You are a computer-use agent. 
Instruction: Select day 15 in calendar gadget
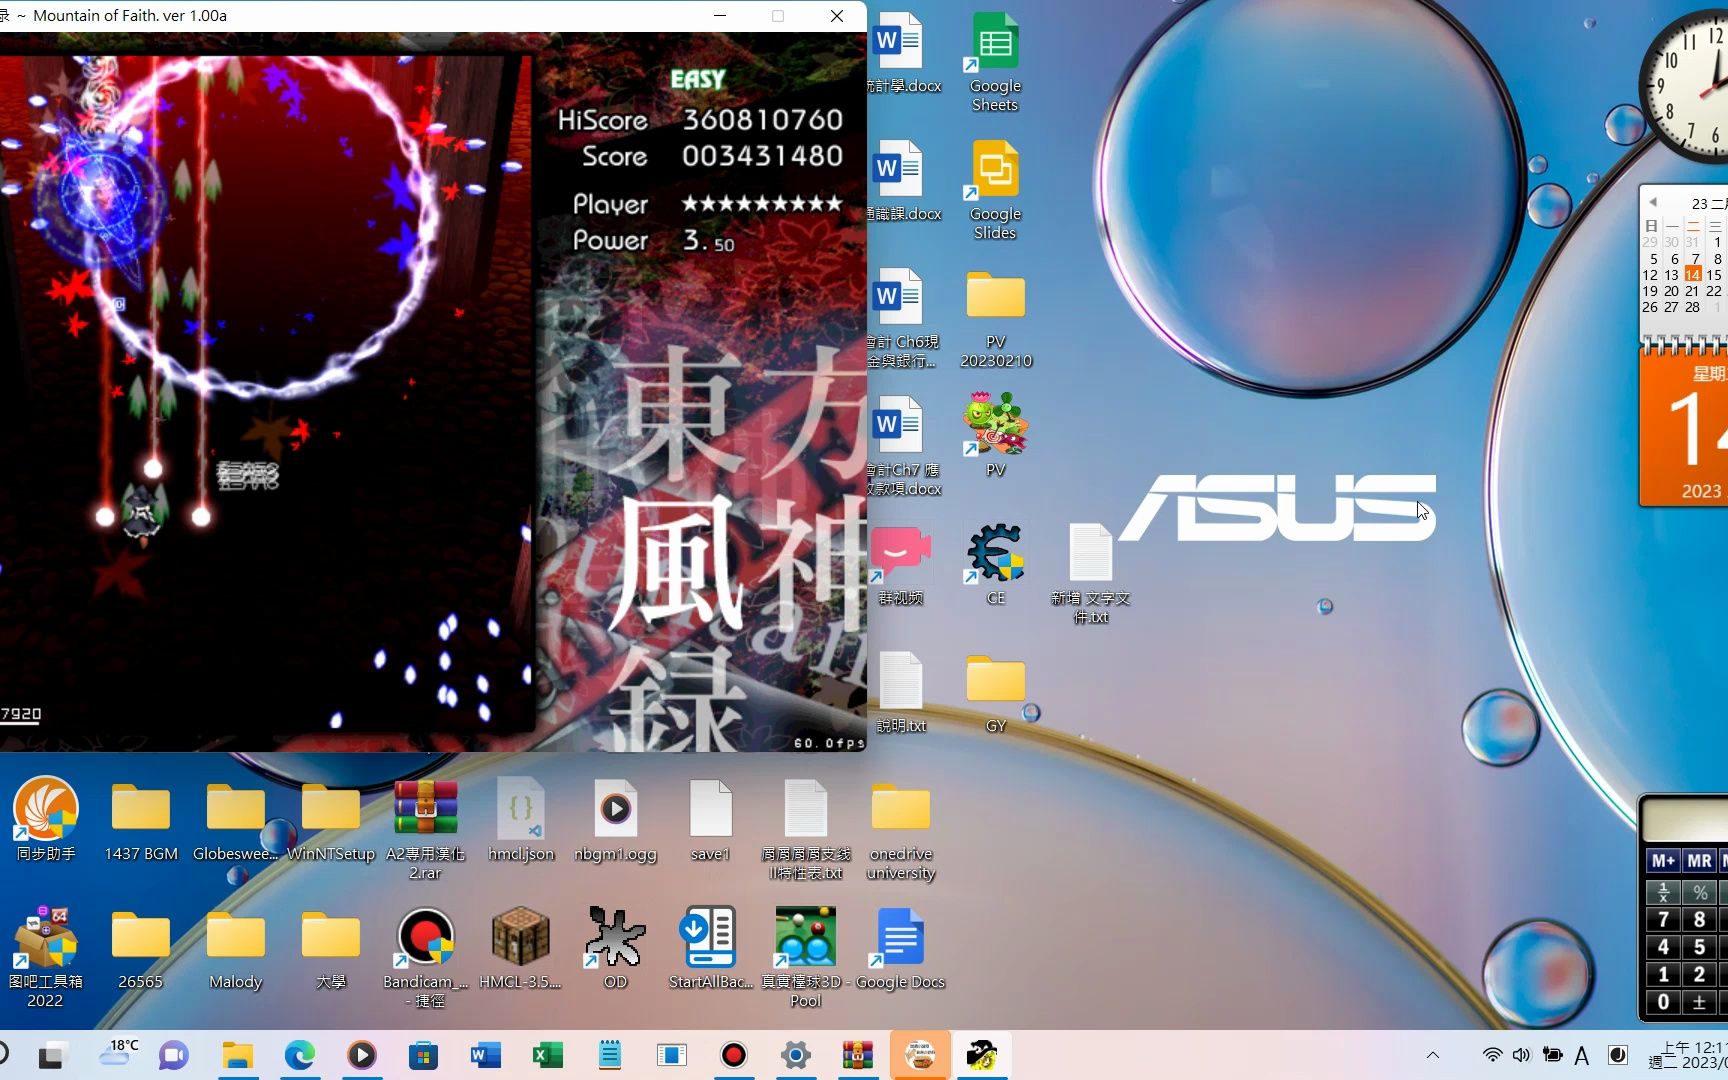coord(1714,274)
